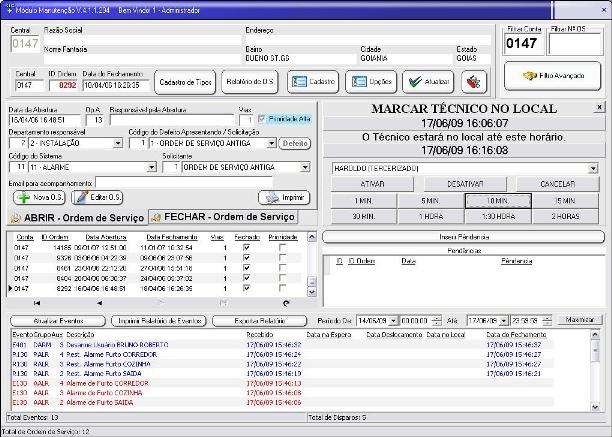Open Período De date dropdown
The width and height of the screenshot is (612, 437).
point(393,321)
